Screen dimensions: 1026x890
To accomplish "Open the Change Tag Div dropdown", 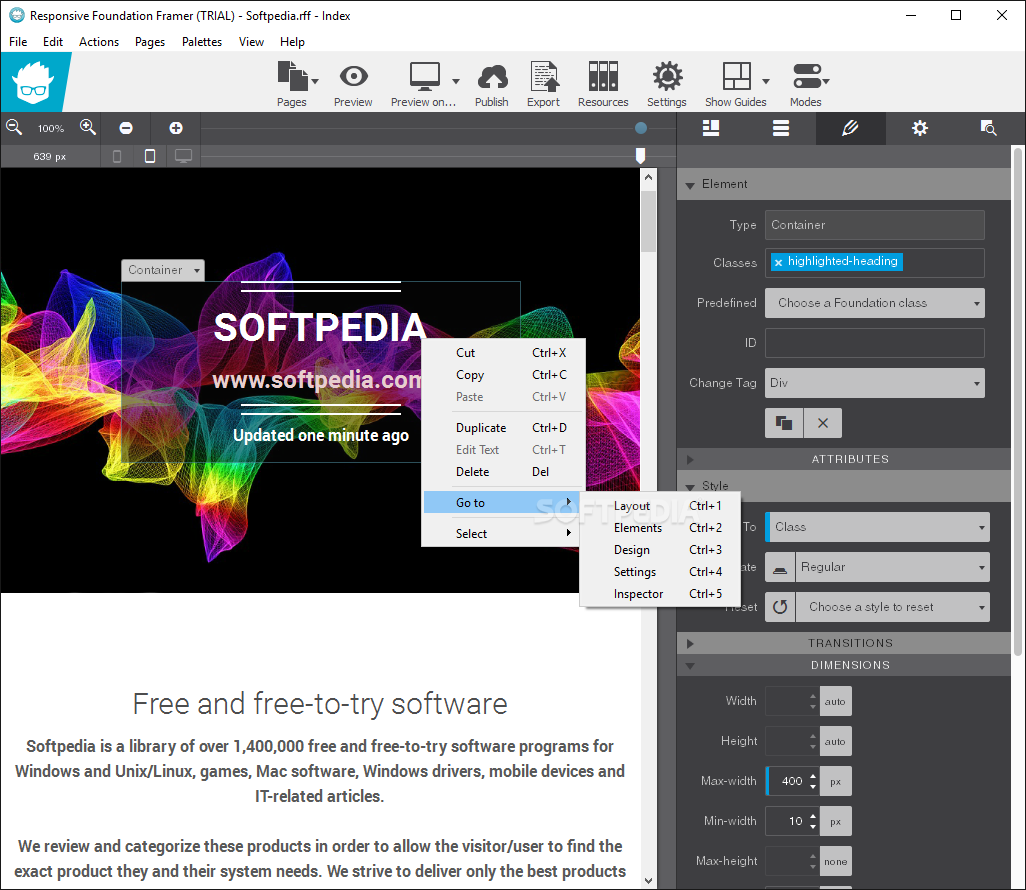I will pyautogui.click(x=875, y=383).
